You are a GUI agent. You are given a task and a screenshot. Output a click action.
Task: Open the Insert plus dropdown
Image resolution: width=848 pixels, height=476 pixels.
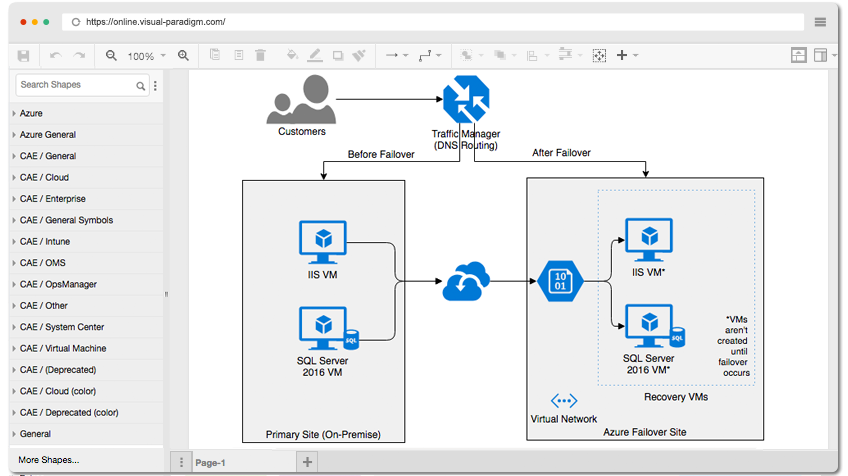(627, 55)
